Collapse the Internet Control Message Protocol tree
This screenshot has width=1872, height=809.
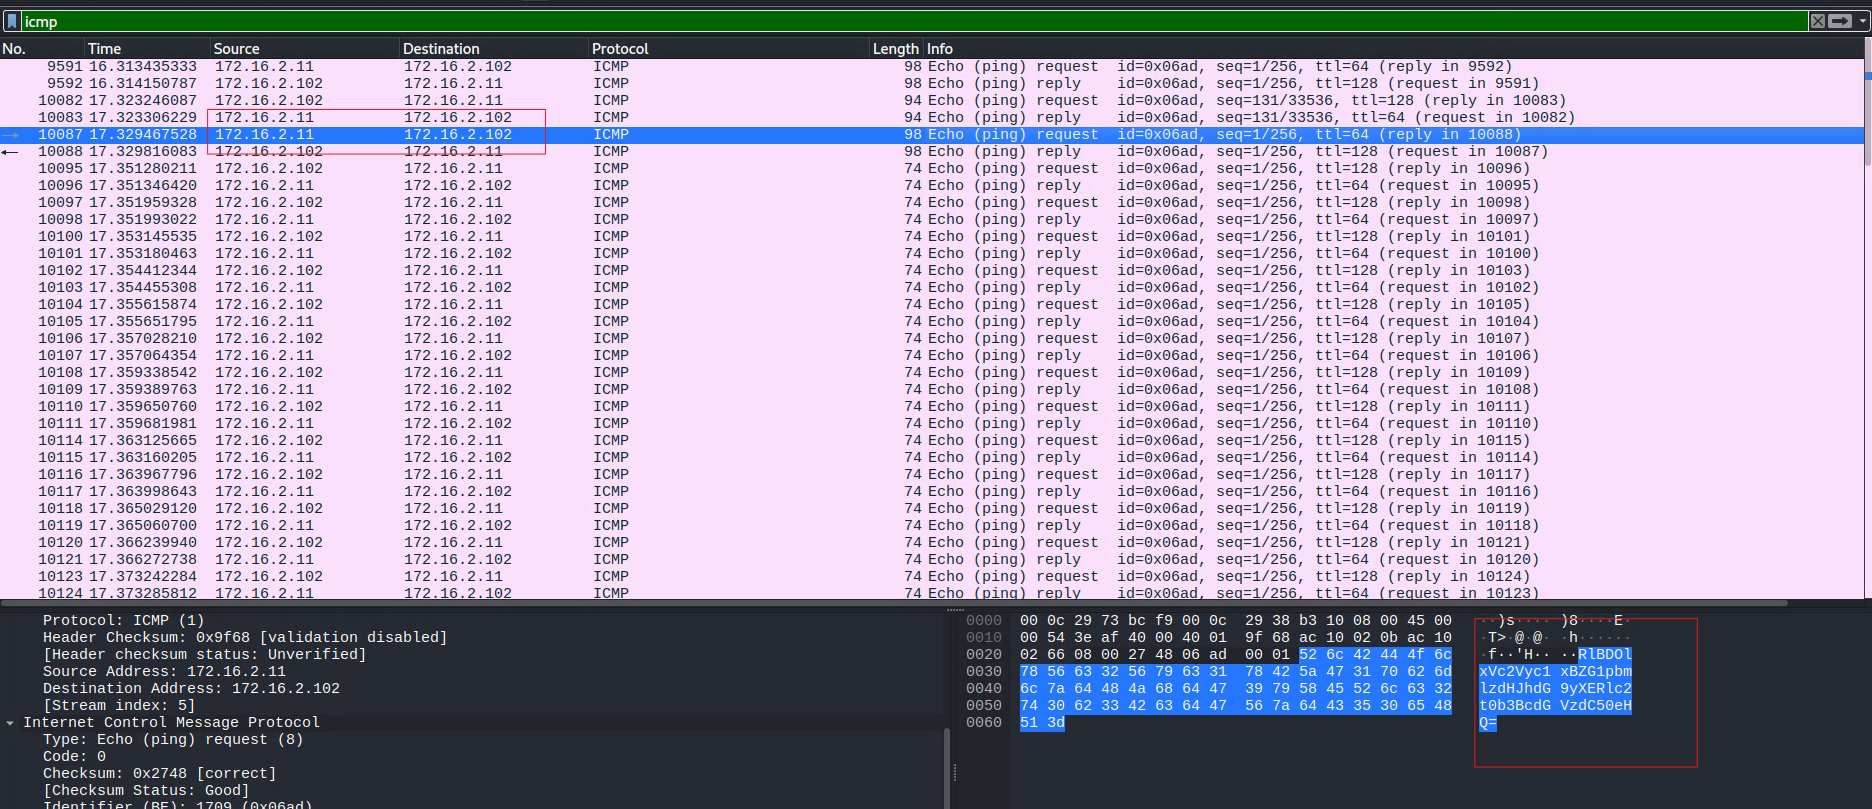click(10, 722)
